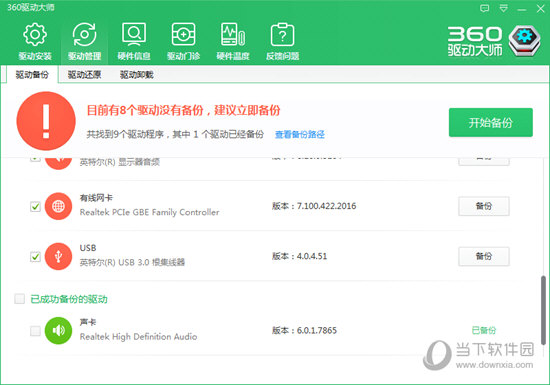Close the 360驱动大师 window
This screenshot has height=385, width=550.
541,9
